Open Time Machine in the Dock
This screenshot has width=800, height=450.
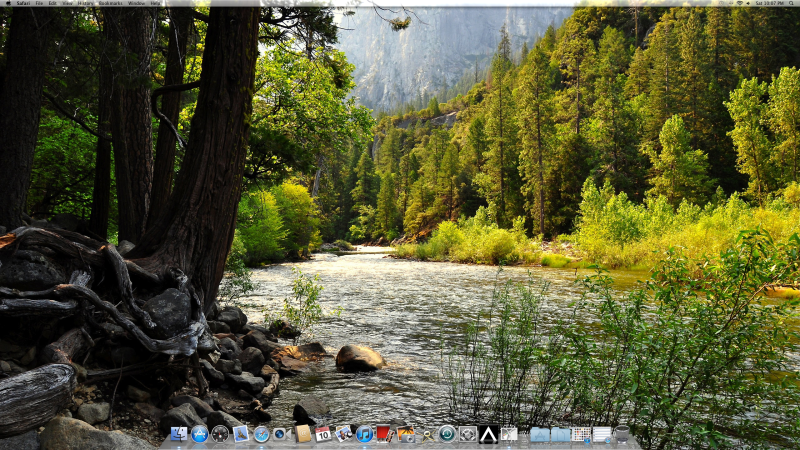pos(447,434)
